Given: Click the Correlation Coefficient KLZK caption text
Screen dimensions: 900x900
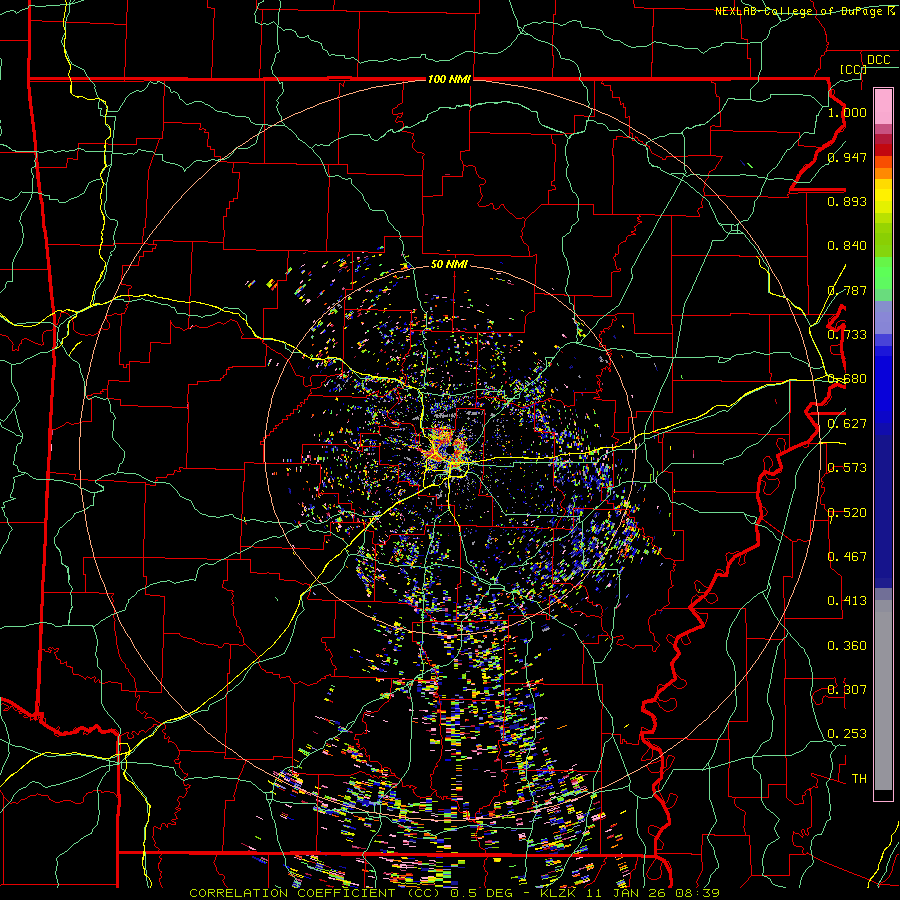Looking at the screenshot, I should coord(455,893).
